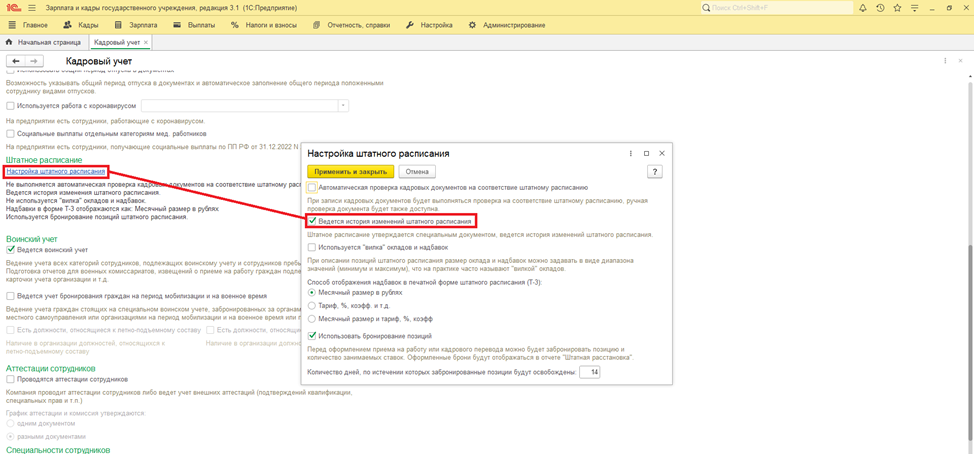Image resolution: width=974 pixels, height=454 pixels.
Task: Close the Настройка штатного расписания dialog
Action: (x=662, y=153)
